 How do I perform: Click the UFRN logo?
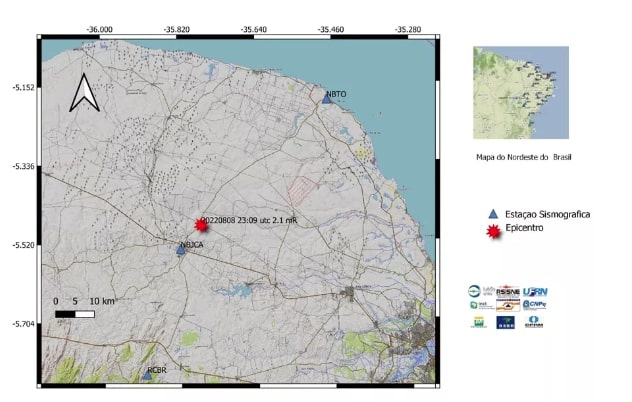pyautogui.click(x=536, y=290)
